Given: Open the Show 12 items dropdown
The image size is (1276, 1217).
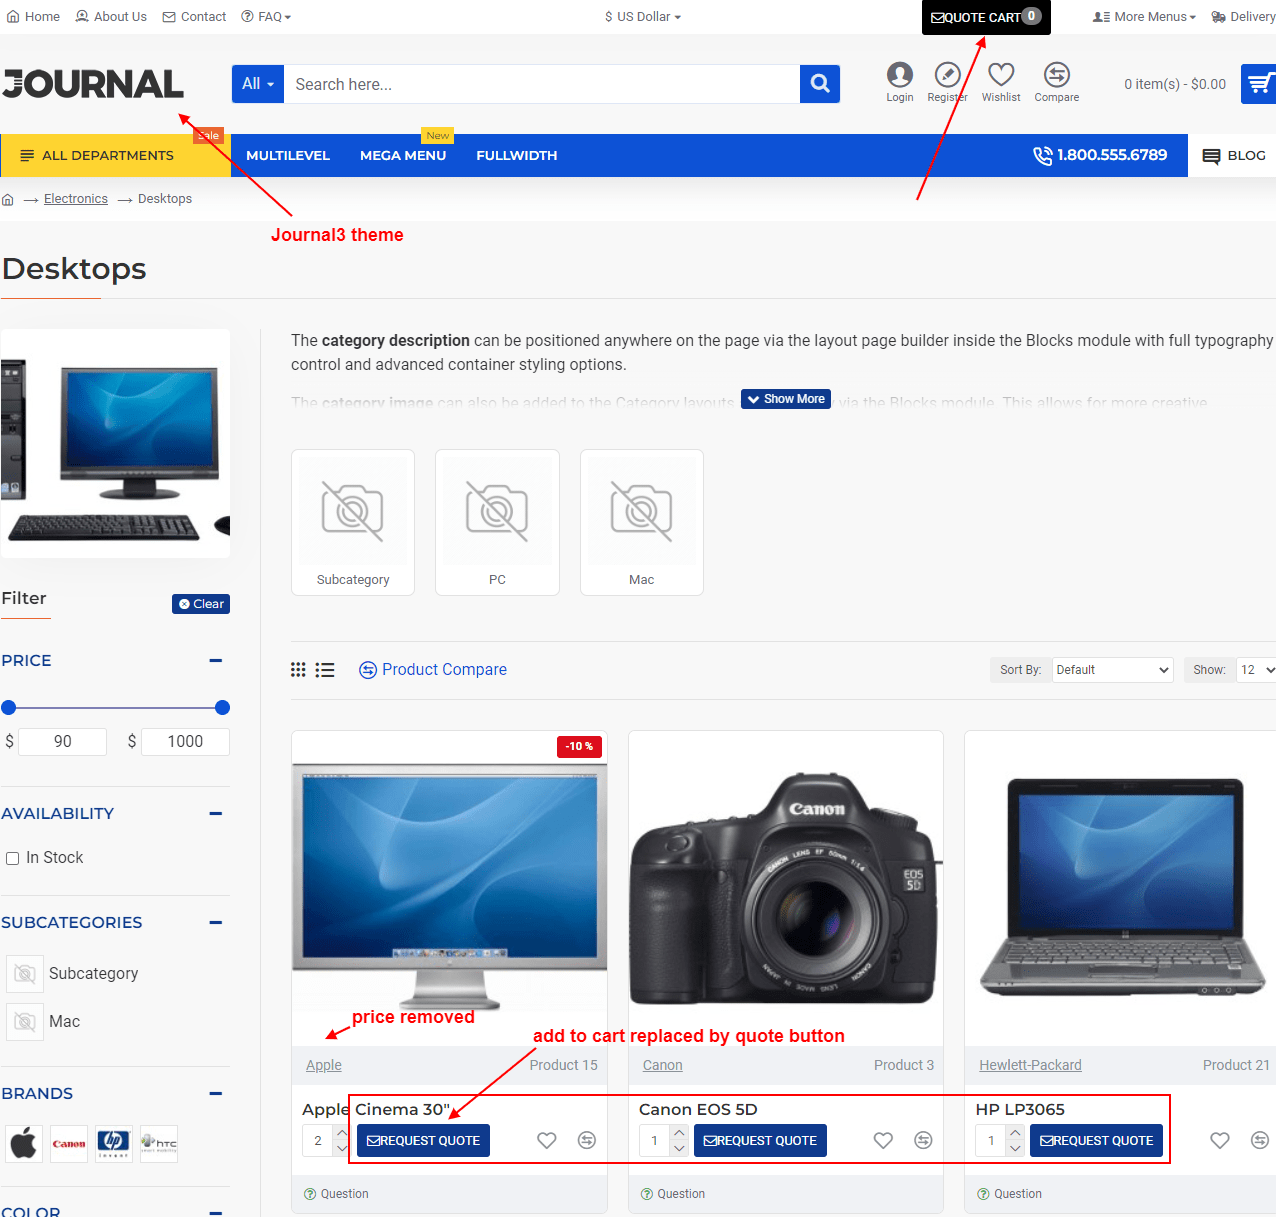Looking at the screenshot, I should [x=1256, y=670].
